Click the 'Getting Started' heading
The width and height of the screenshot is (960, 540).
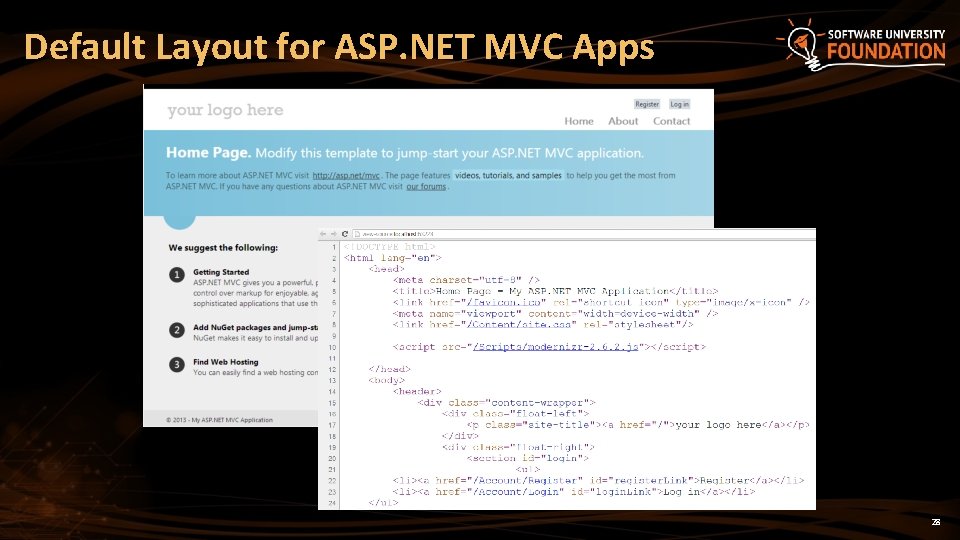pyautogui.click(x=221, y=272)
